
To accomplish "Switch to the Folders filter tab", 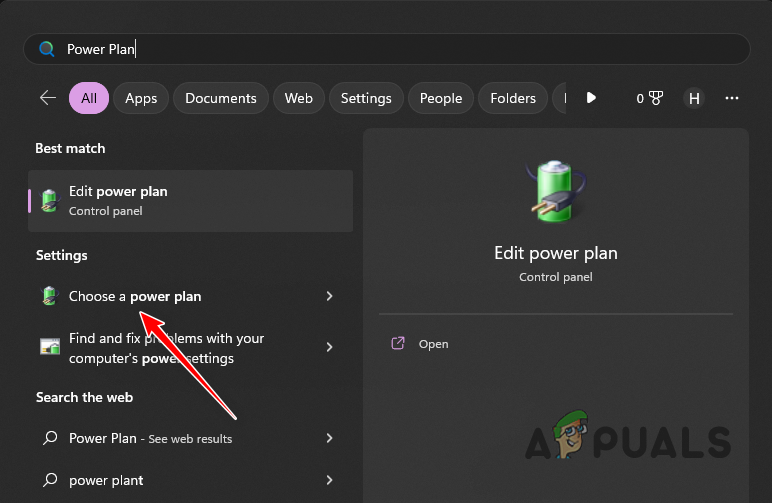I will click(513, 98).
